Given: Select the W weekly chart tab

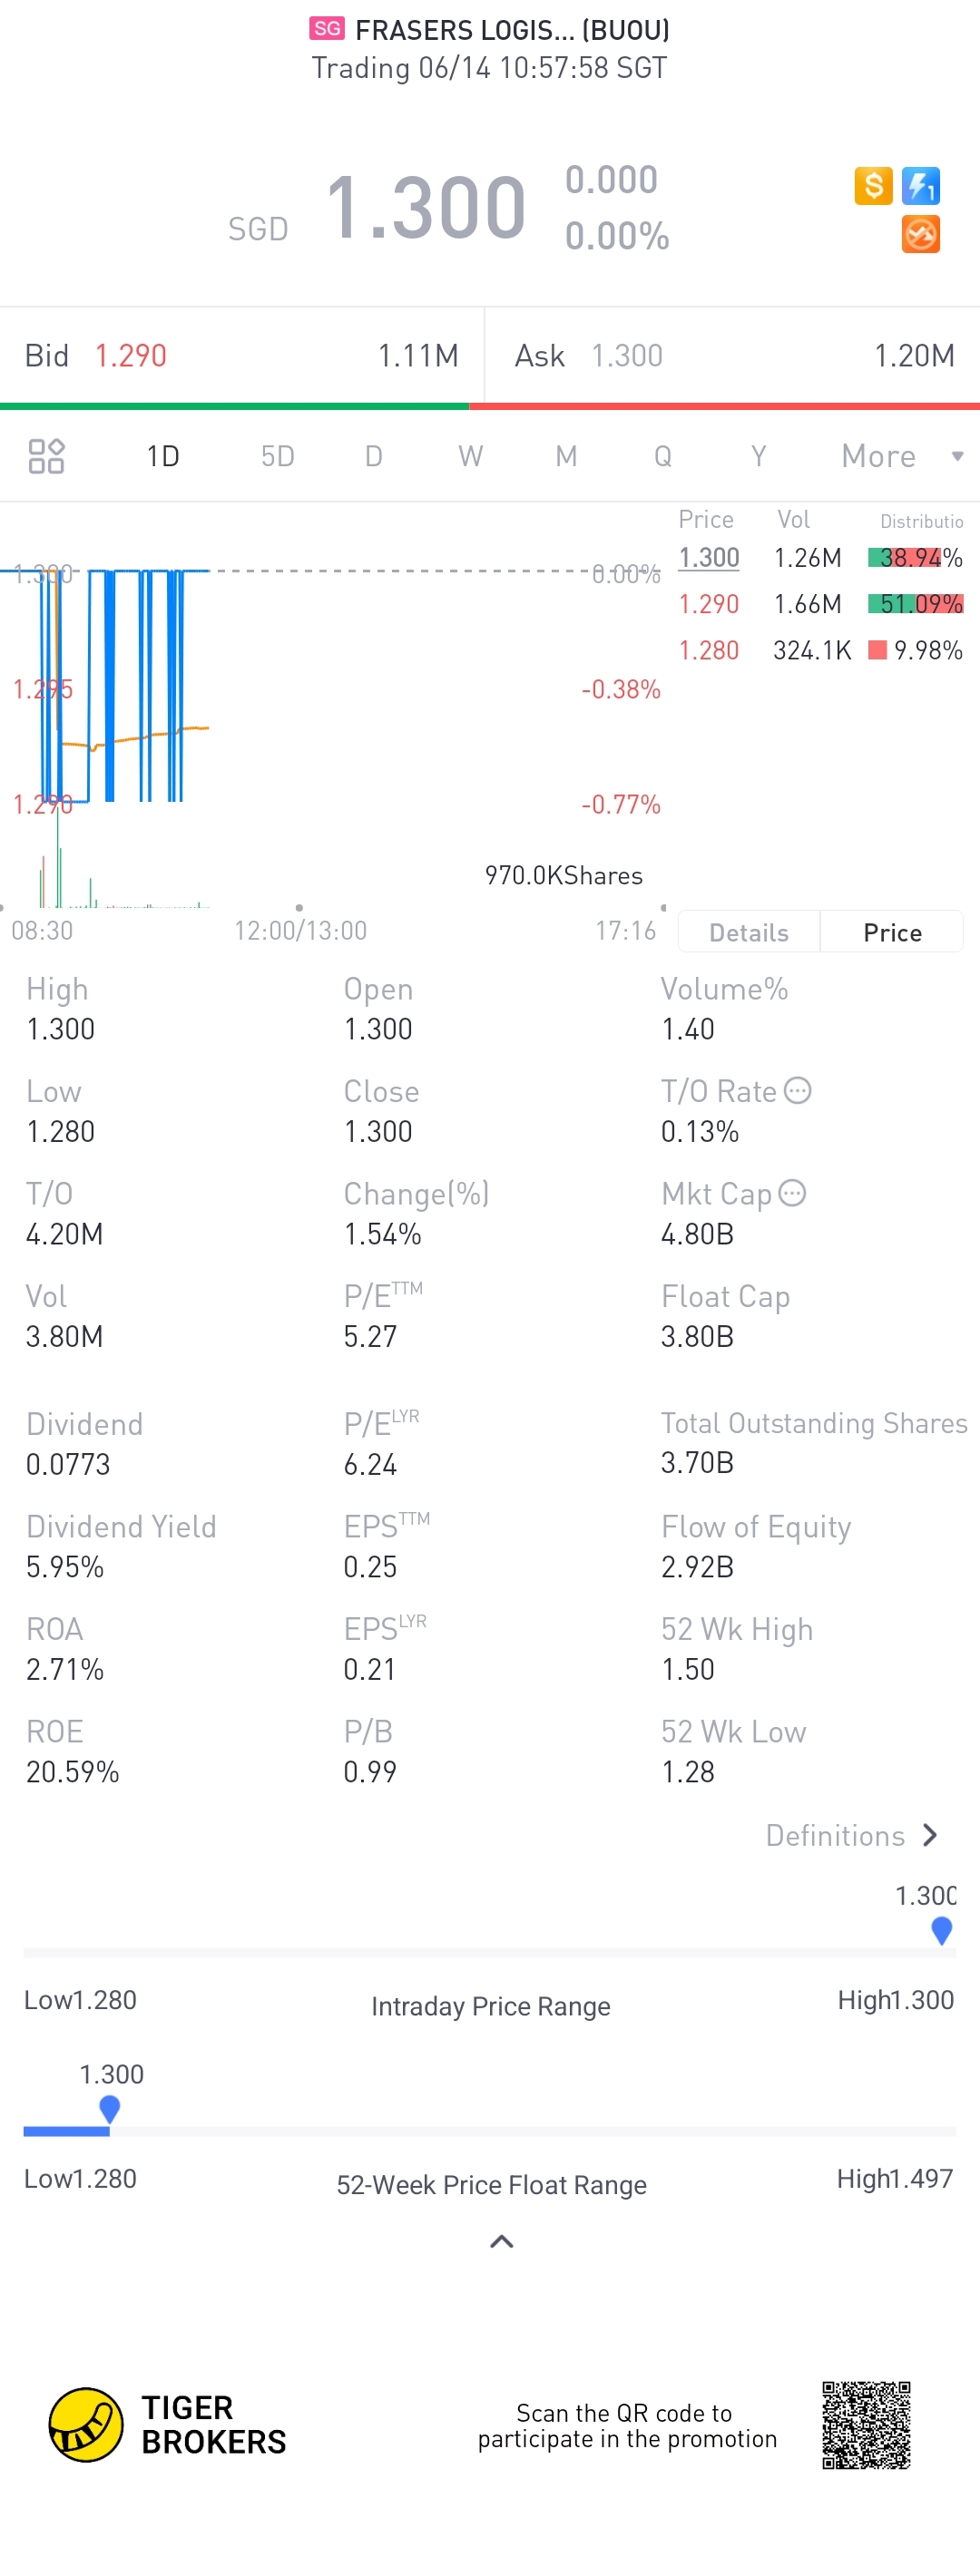Looking at the screenshot, I should point(470,456).
